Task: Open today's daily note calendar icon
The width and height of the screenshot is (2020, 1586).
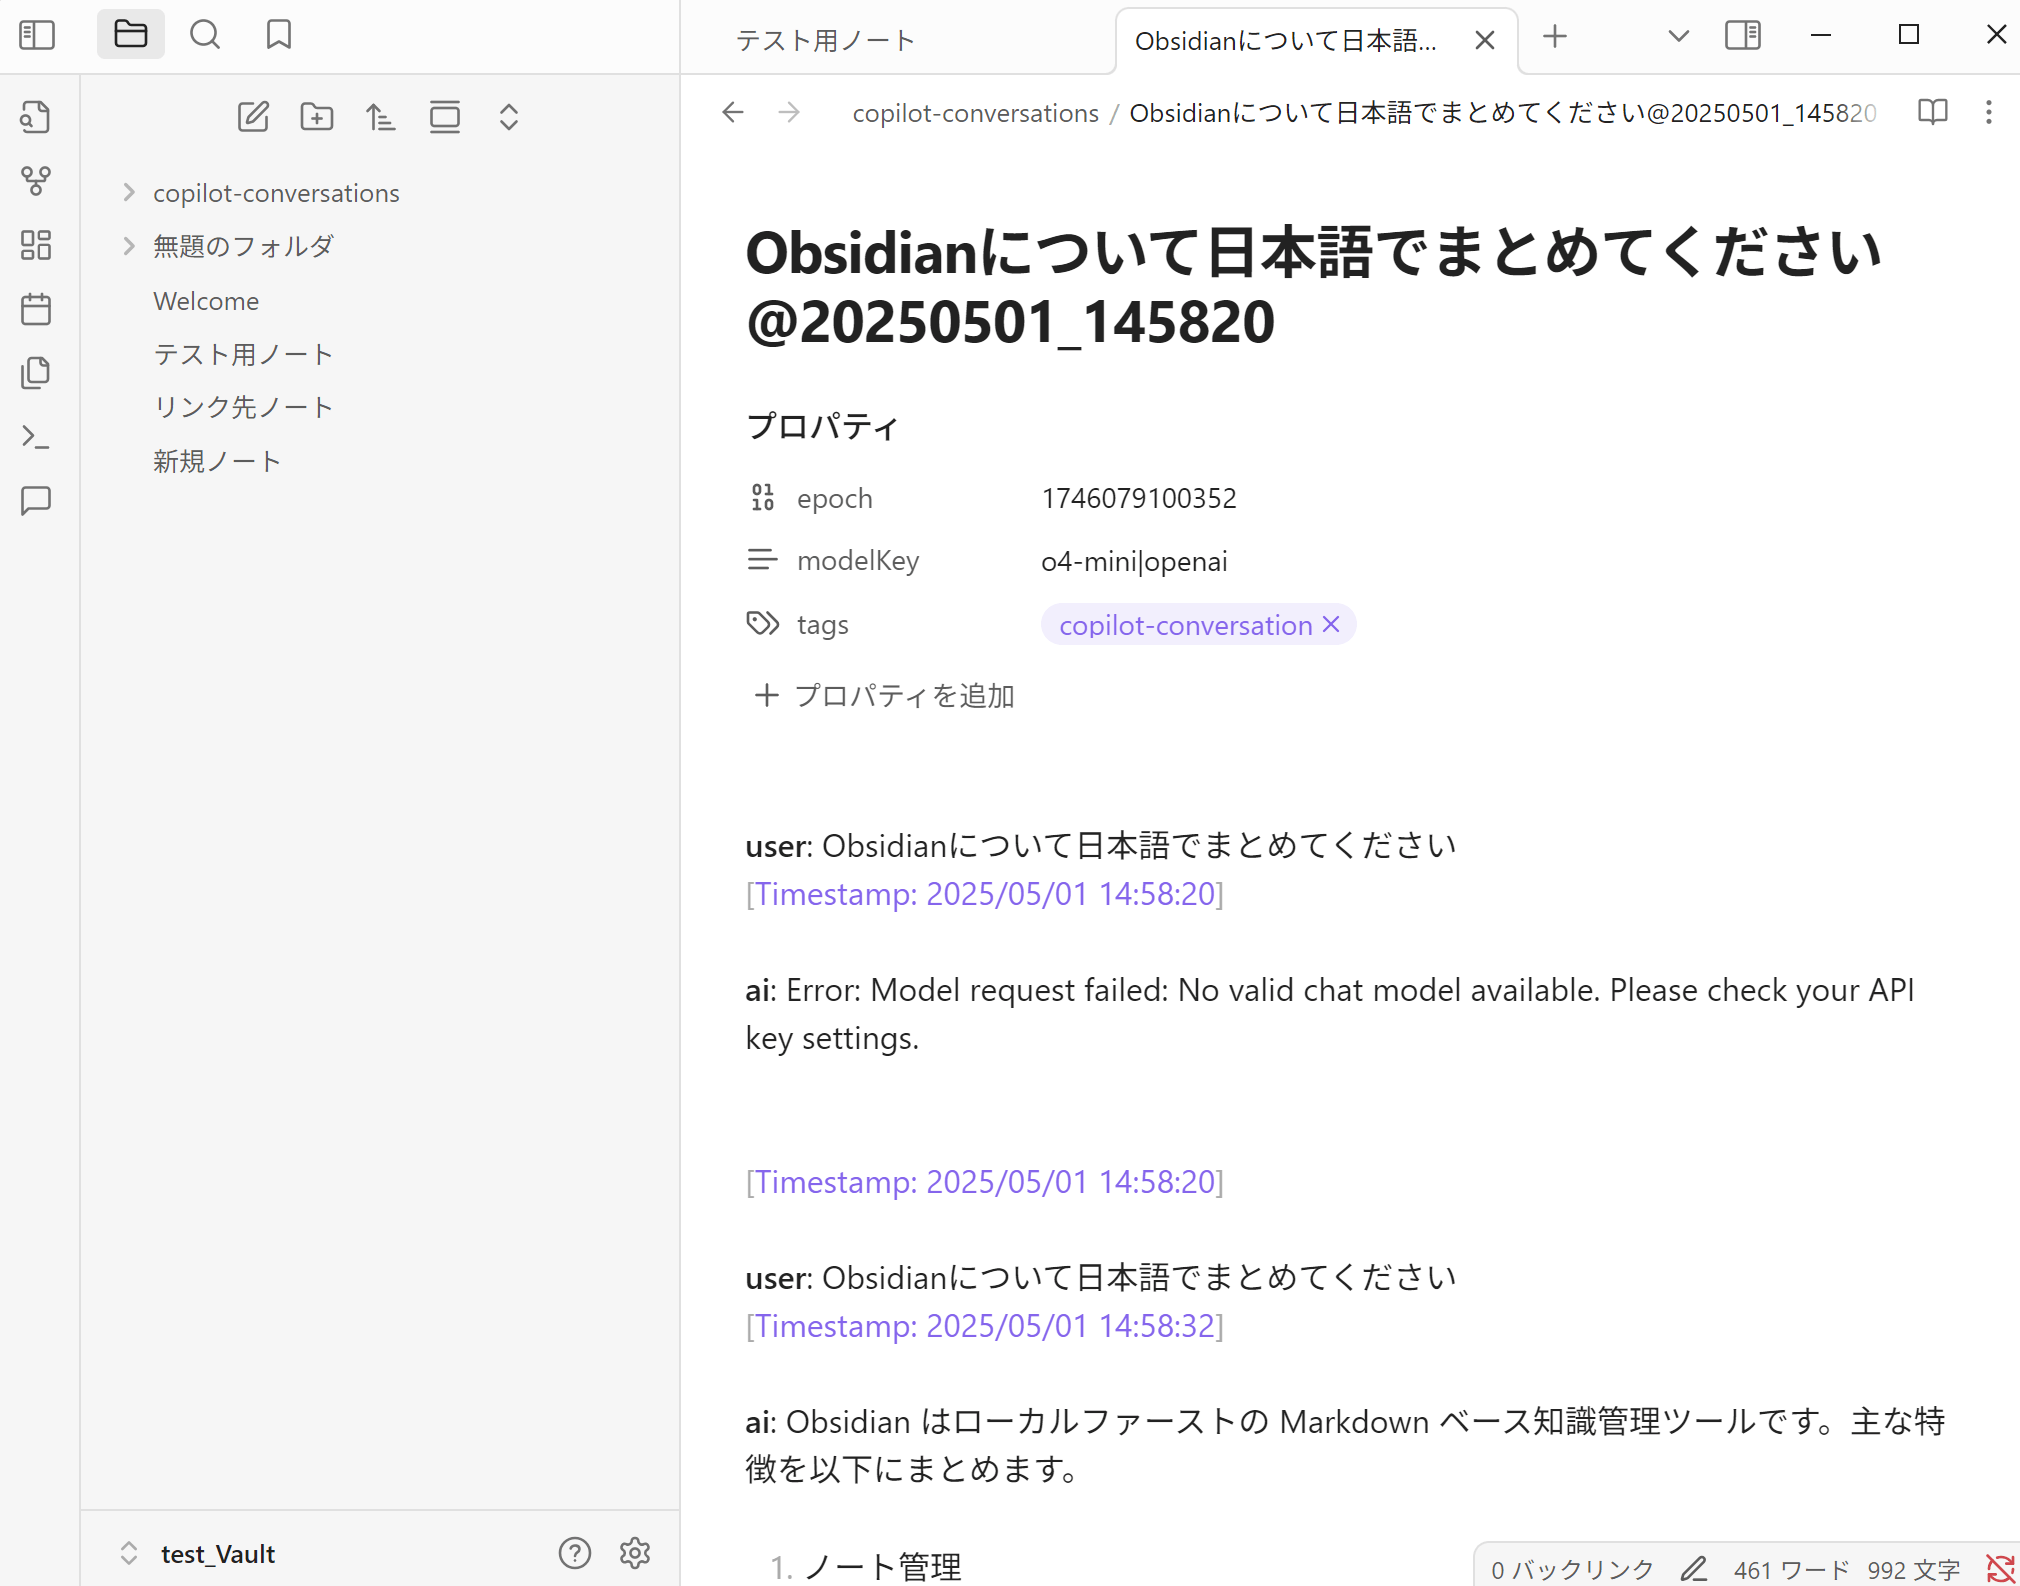Action: (x=36, y=309)
